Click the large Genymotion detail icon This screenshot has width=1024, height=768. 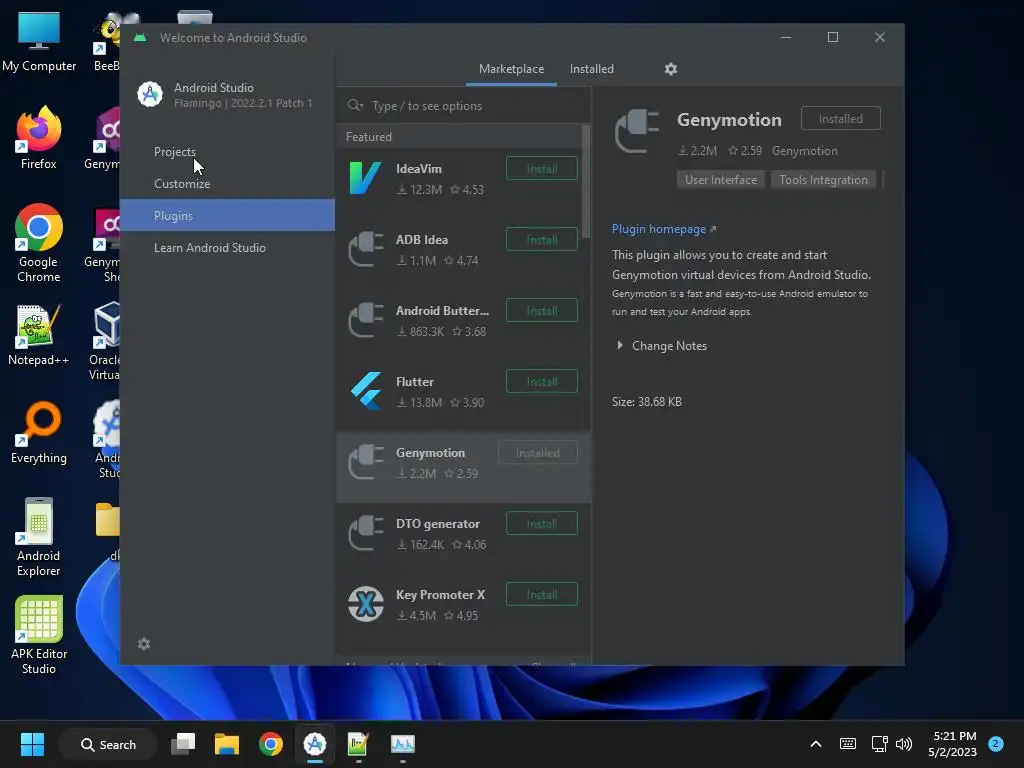[x=637, y=131]
